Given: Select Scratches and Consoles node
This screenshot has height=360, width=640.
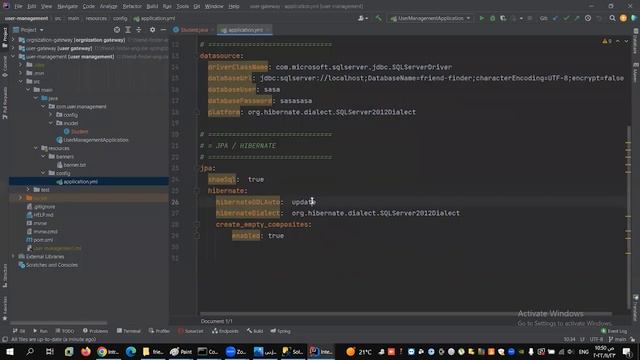Looking at the screenshot, I should pyautogui.click(x=48, y=265).
